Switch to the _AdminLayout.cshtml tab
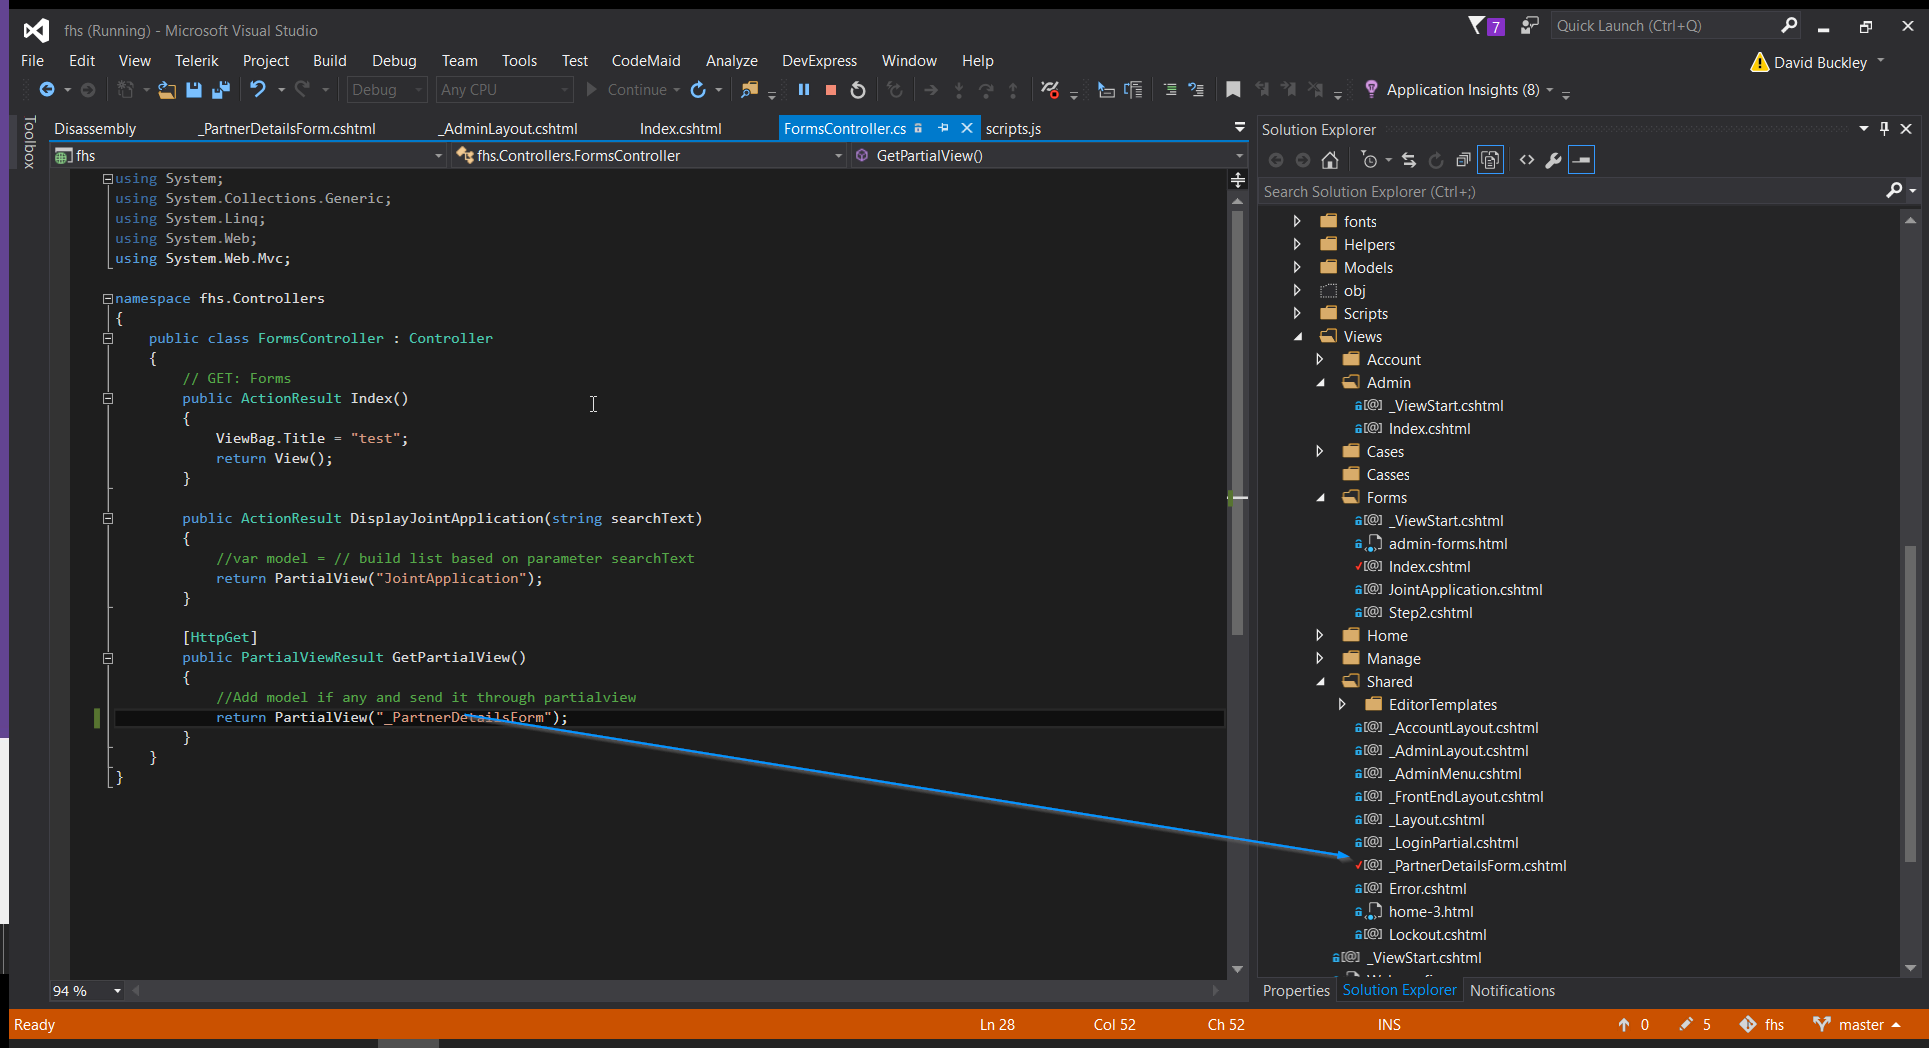This screenshot has height=1048, width=1929. click(x=510, y=129)
